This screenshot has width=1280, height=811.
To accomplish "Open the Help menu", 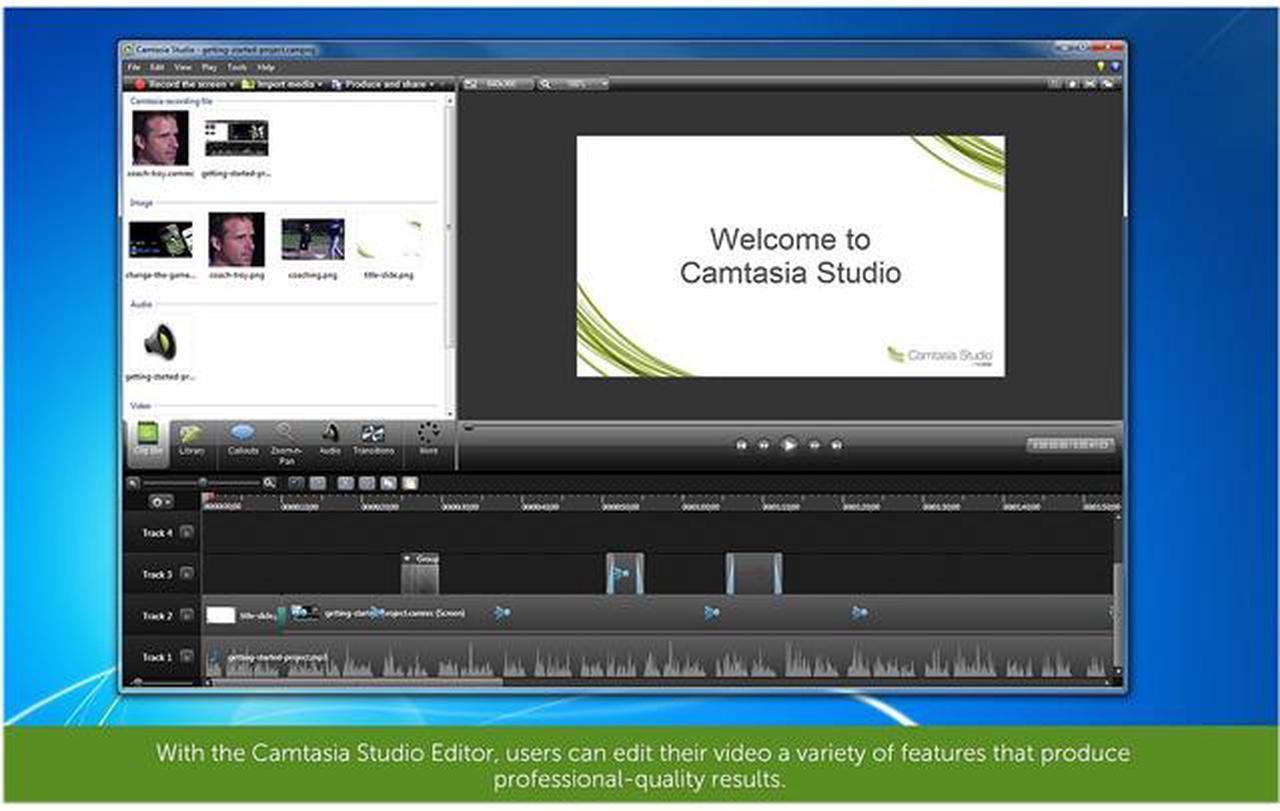I will 266,67.
